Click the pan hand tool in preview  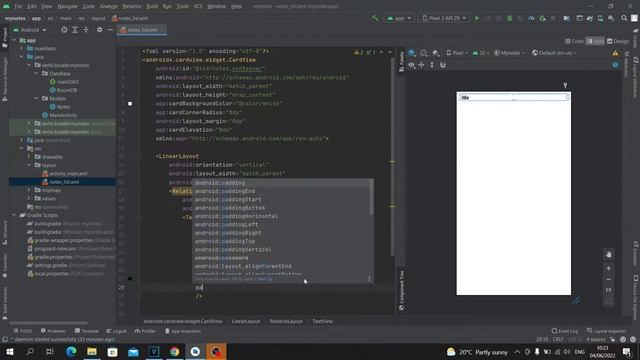(609, 255)
